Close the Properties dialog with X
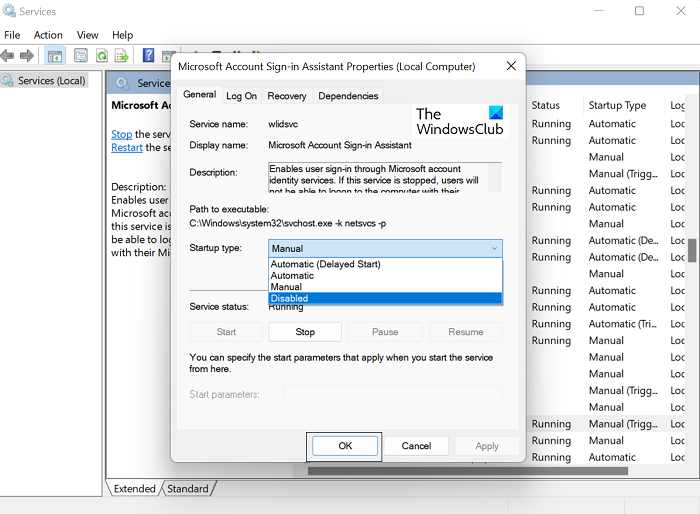700x514 pixels. pyautogui.click(x=511, y=66)
